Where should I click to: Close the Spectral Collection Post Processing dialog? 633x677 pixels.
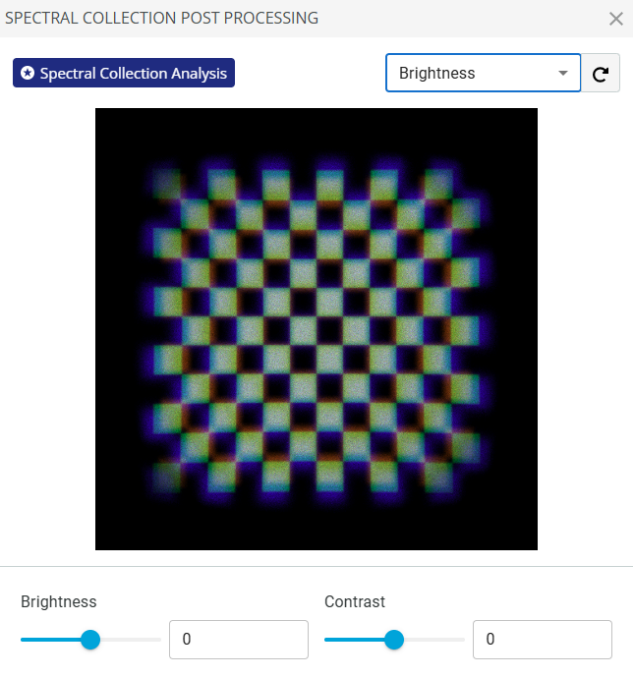pyautogui.click(x=616, y=19)
